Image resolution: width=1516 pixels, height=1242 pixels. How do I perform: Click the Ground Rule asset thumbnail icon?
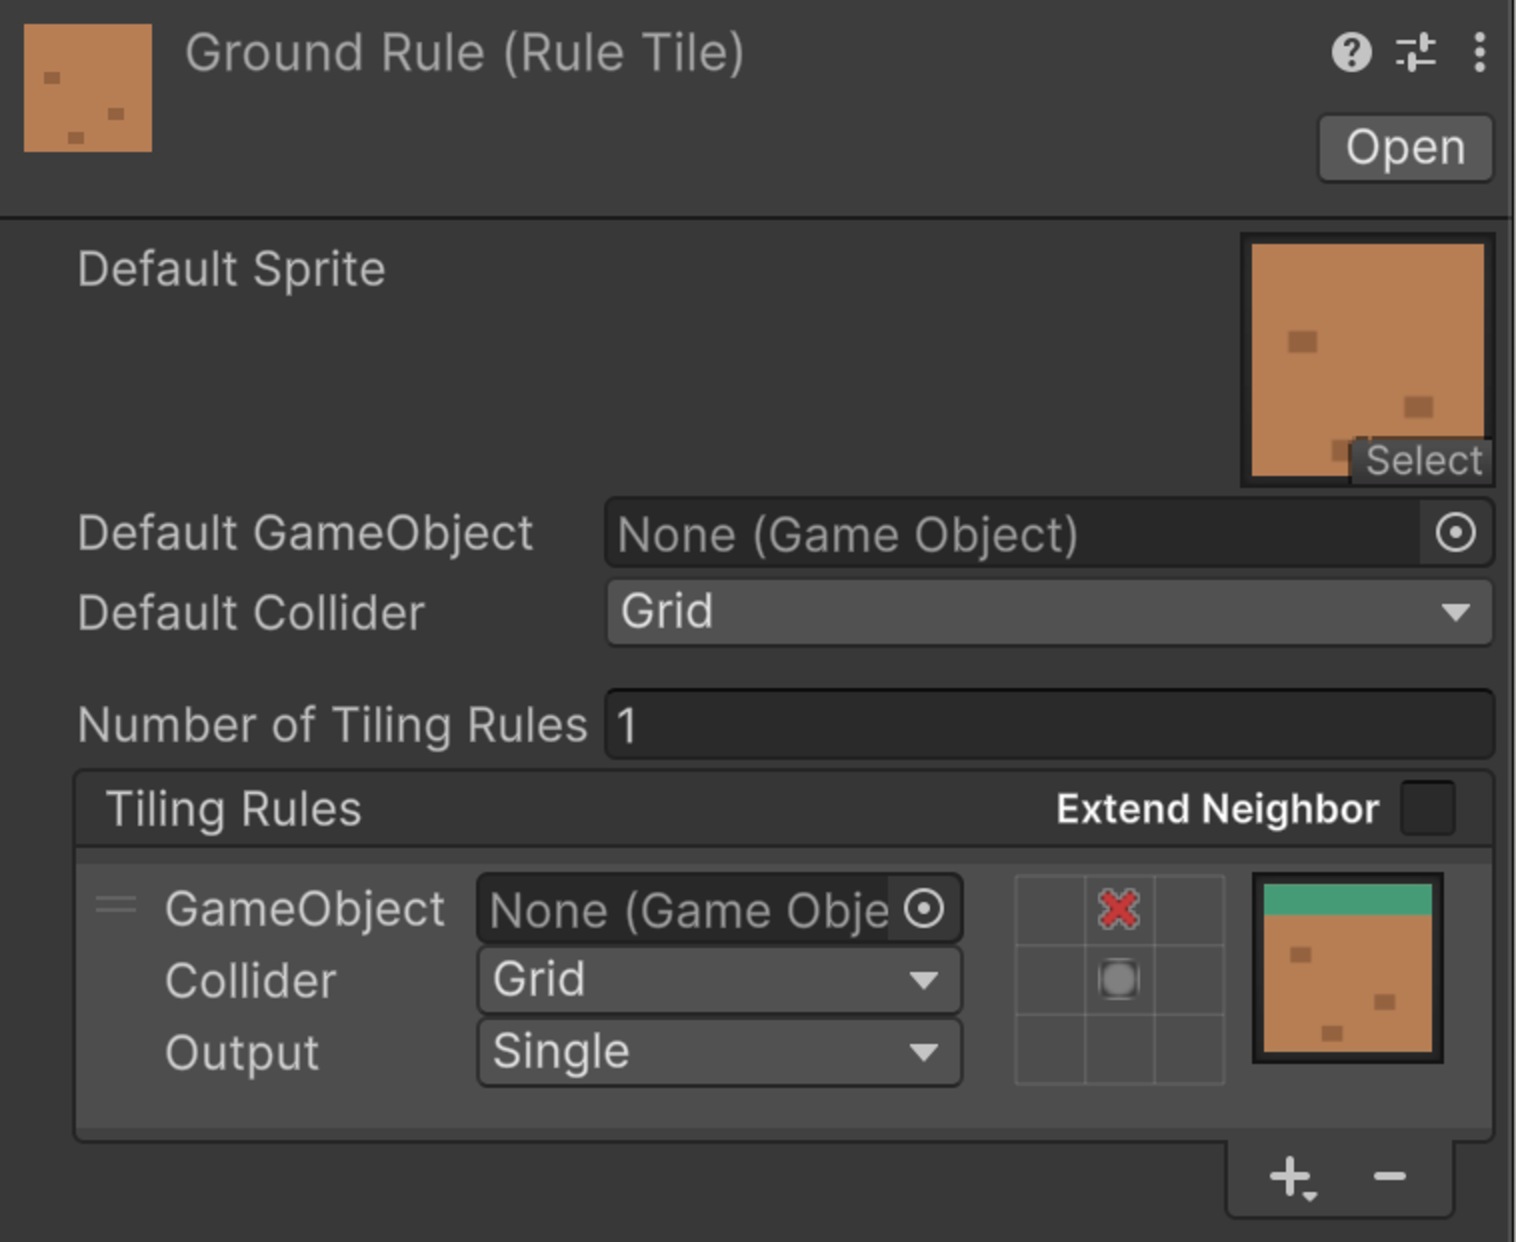(x=88, y=88)
